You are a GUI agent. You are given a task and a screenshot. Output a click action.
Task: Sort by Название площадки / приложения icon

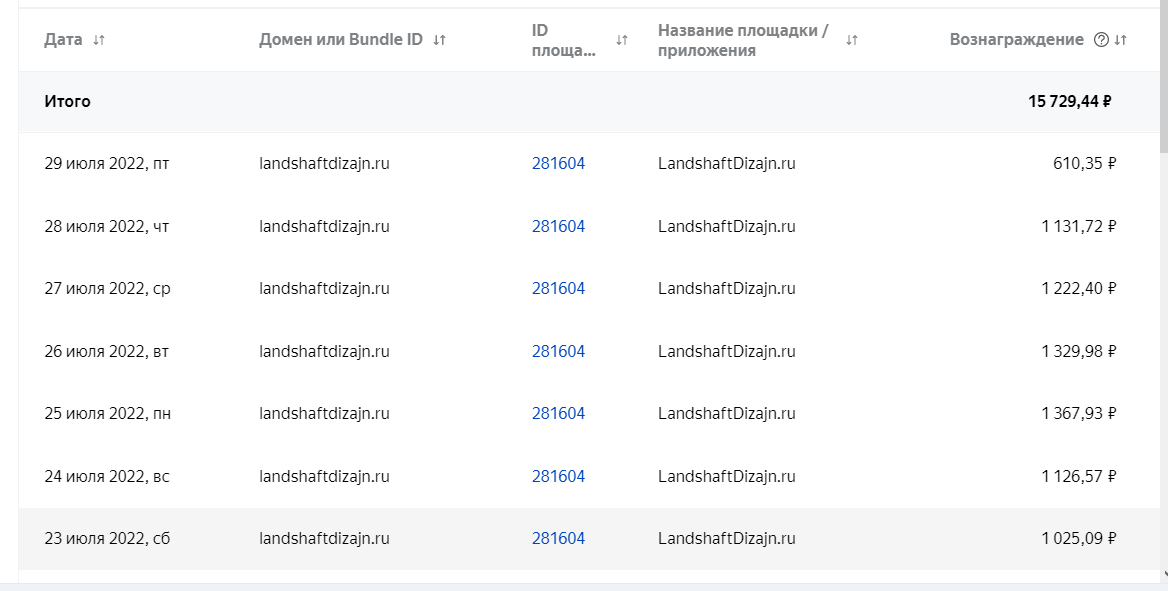[852, 40]
